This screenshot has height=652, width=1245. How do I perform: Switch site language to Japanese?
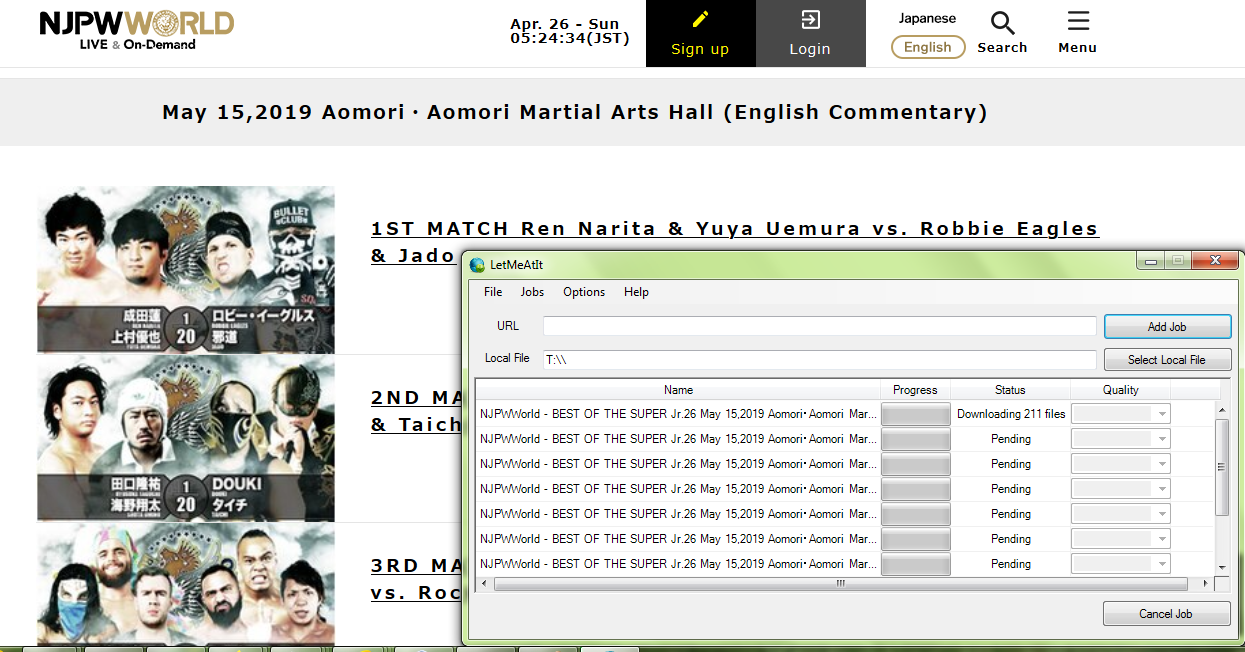click(927, 18)
